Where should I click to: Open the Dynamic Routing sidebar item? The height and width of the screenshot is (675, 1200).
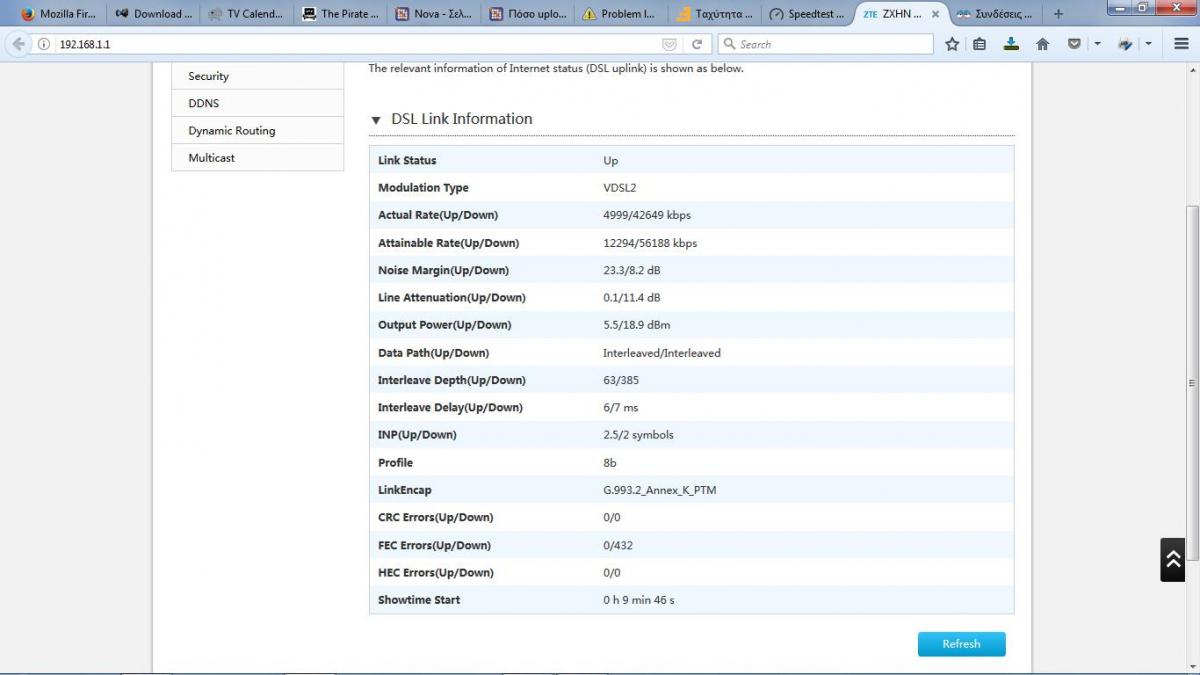(x=232, y=131)
